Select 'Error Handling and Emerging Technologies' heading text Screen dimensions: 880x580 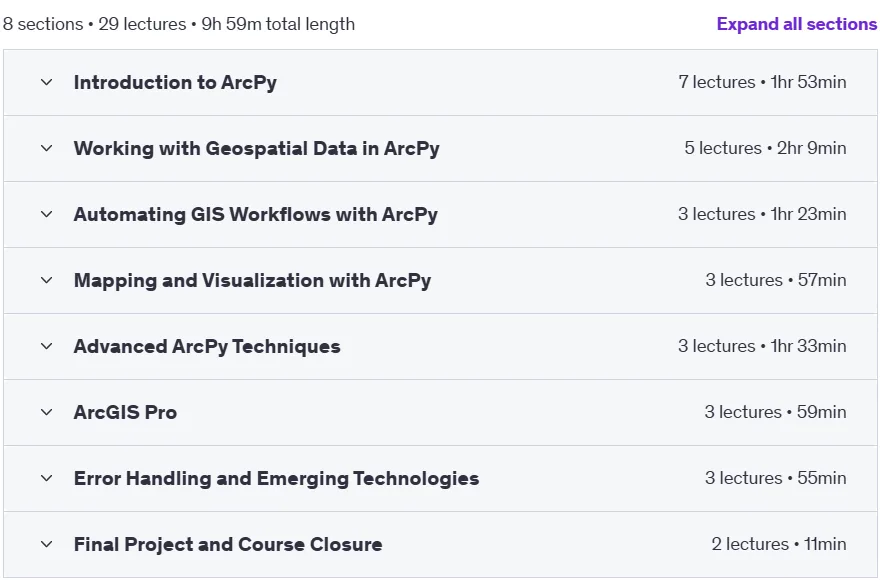276,478
